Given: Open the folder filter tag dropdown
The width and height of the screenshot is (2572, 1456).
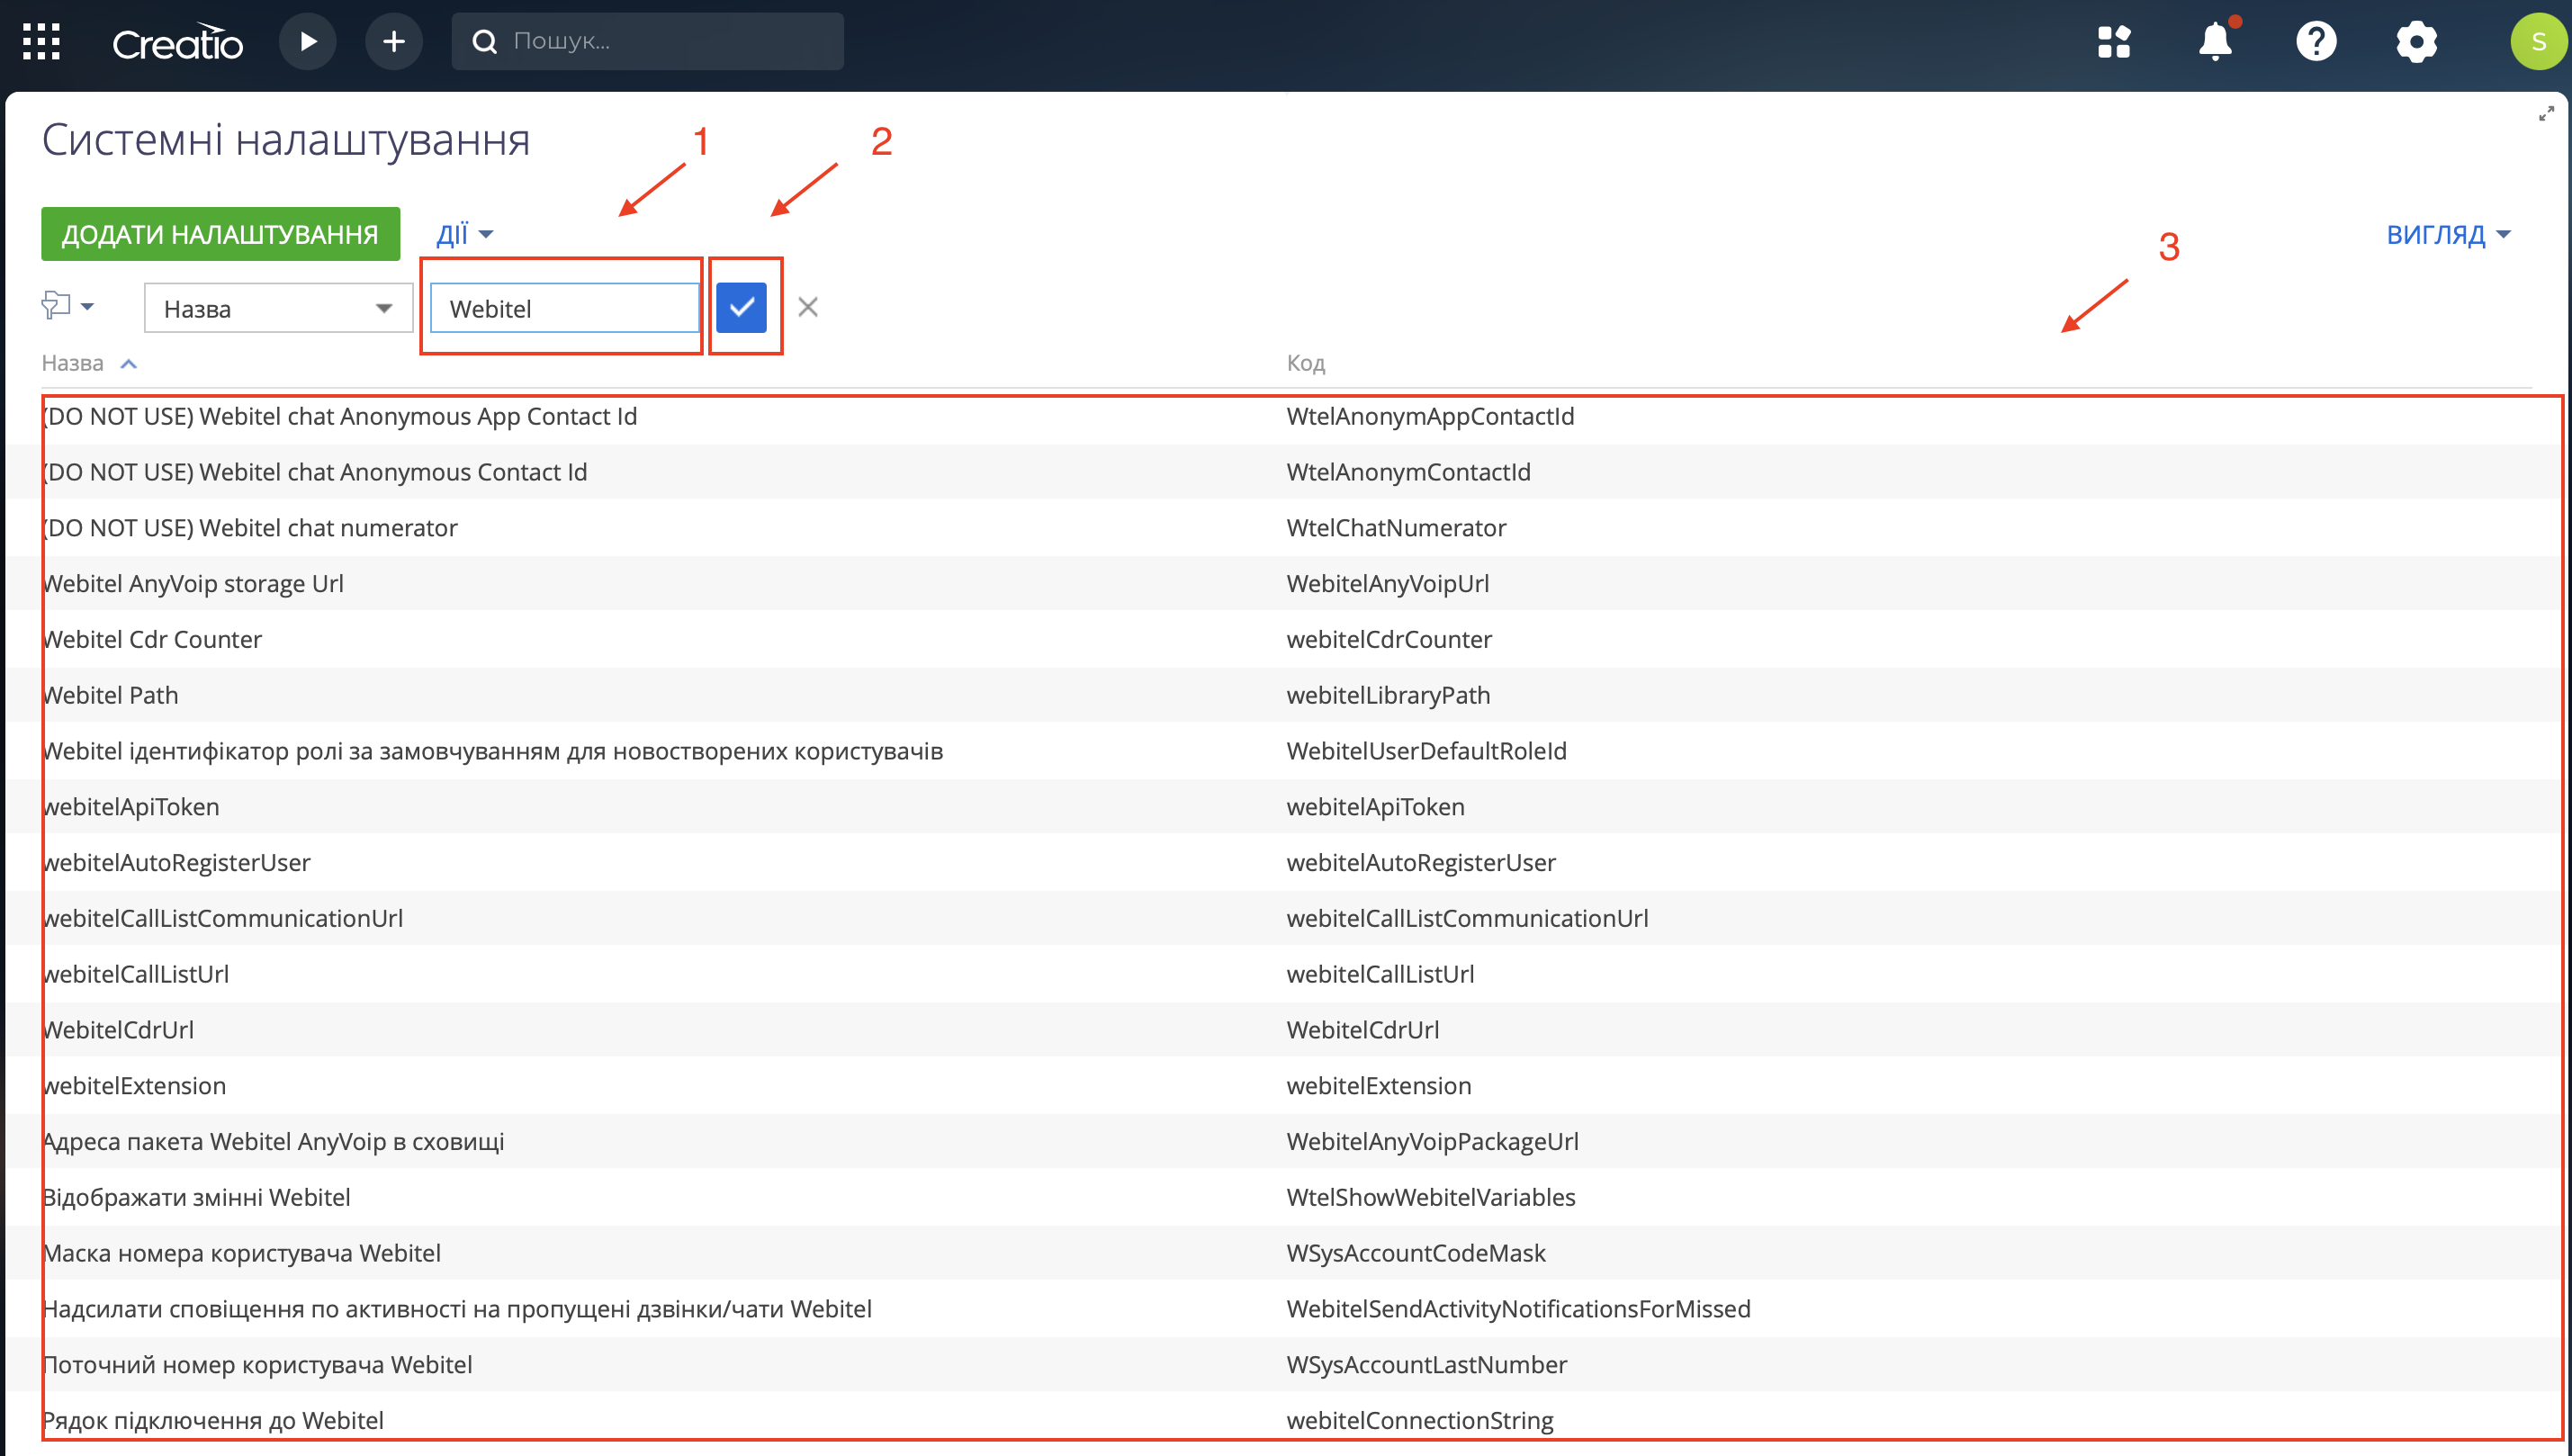Looking at the screenshot, I should pyautogui.click(x=68, y=306).
